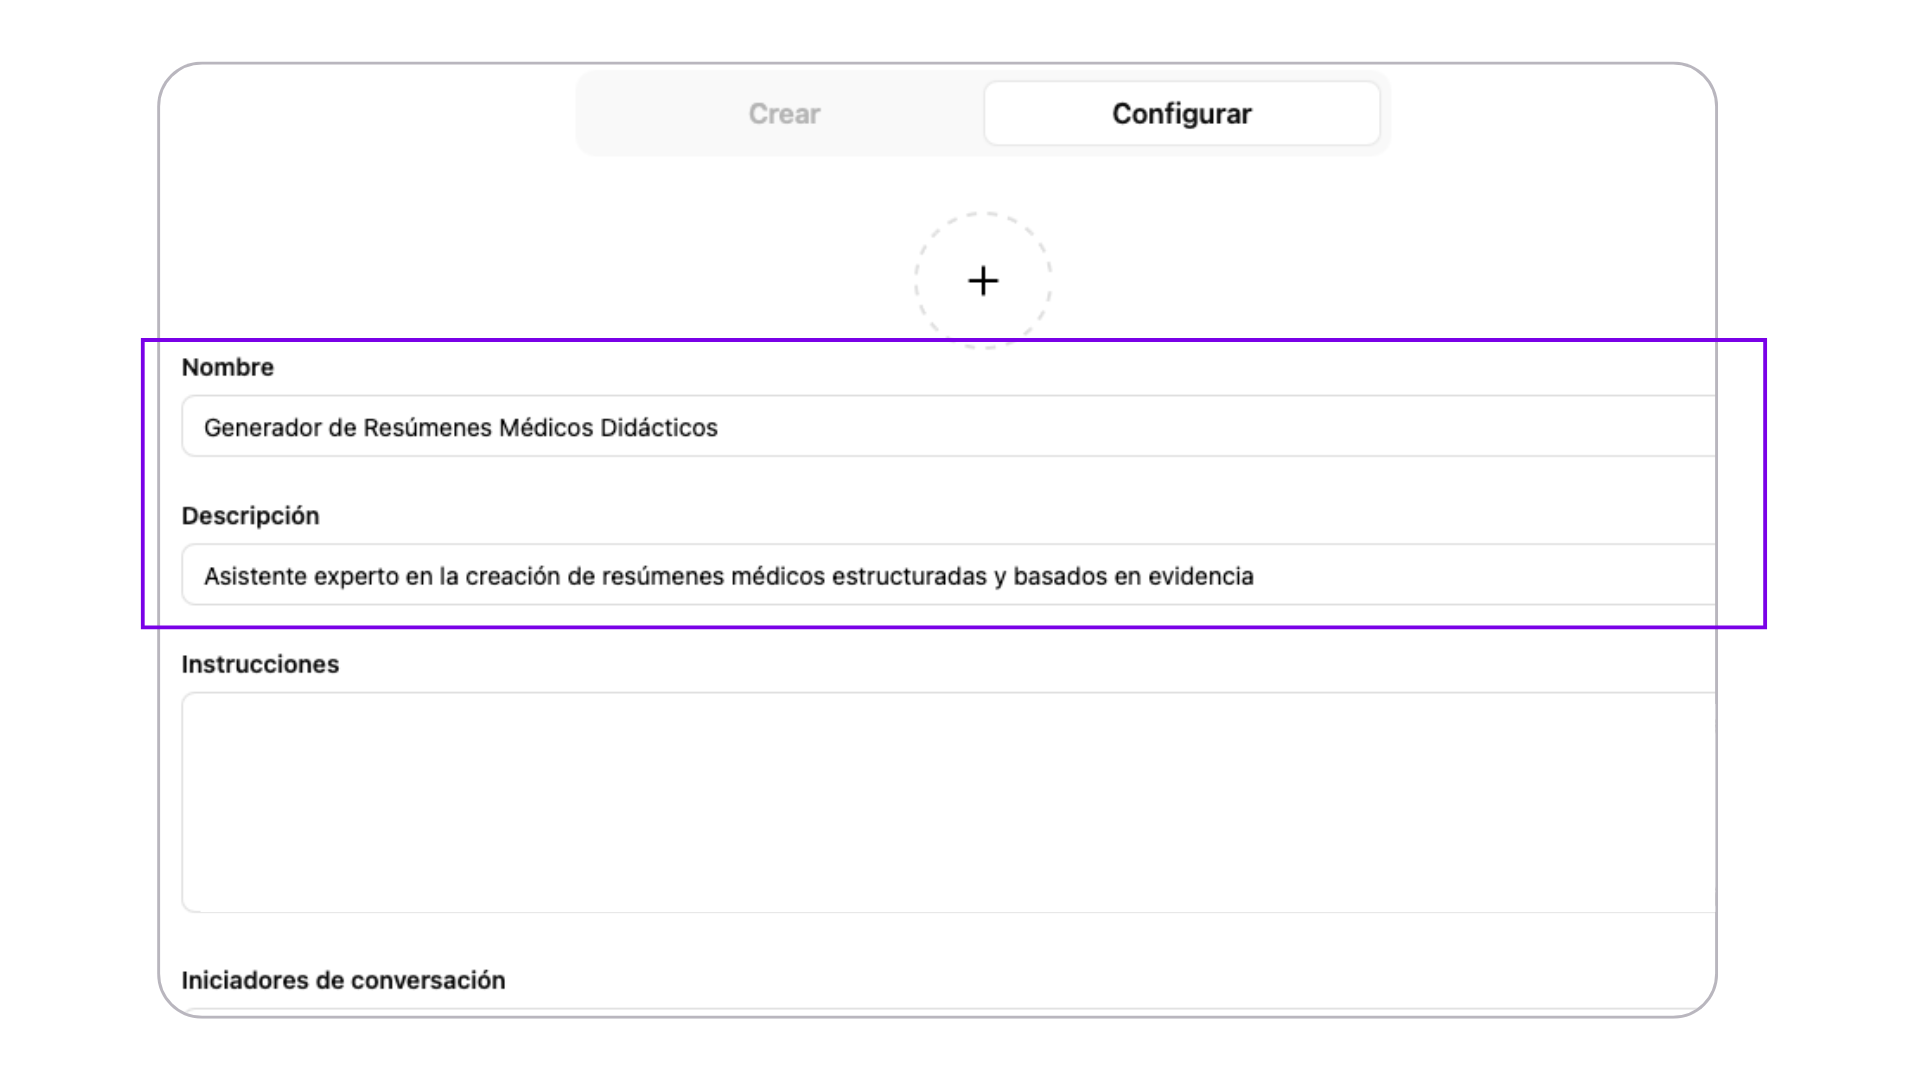Viewport: 1920px width, 1080px height.
Task: Select the Configurar tab
Action: pos(1182,114)
